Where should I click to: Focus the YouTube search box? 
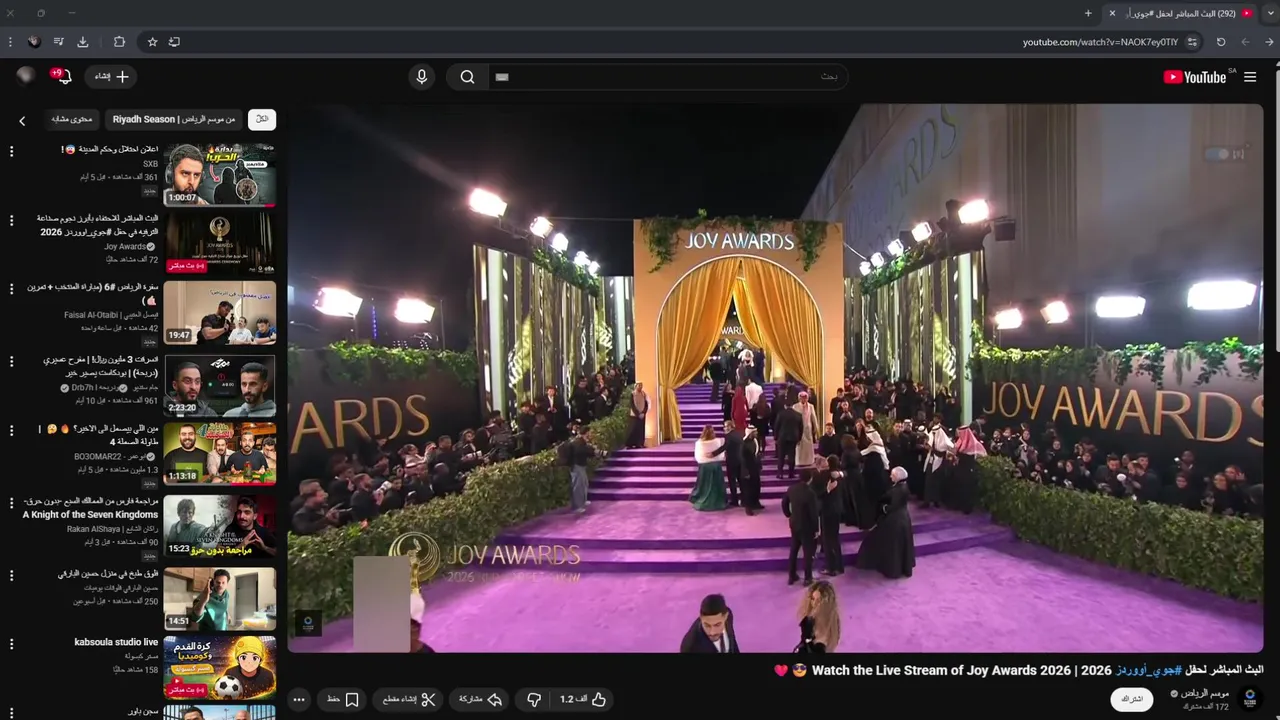[x=668, y=77]
